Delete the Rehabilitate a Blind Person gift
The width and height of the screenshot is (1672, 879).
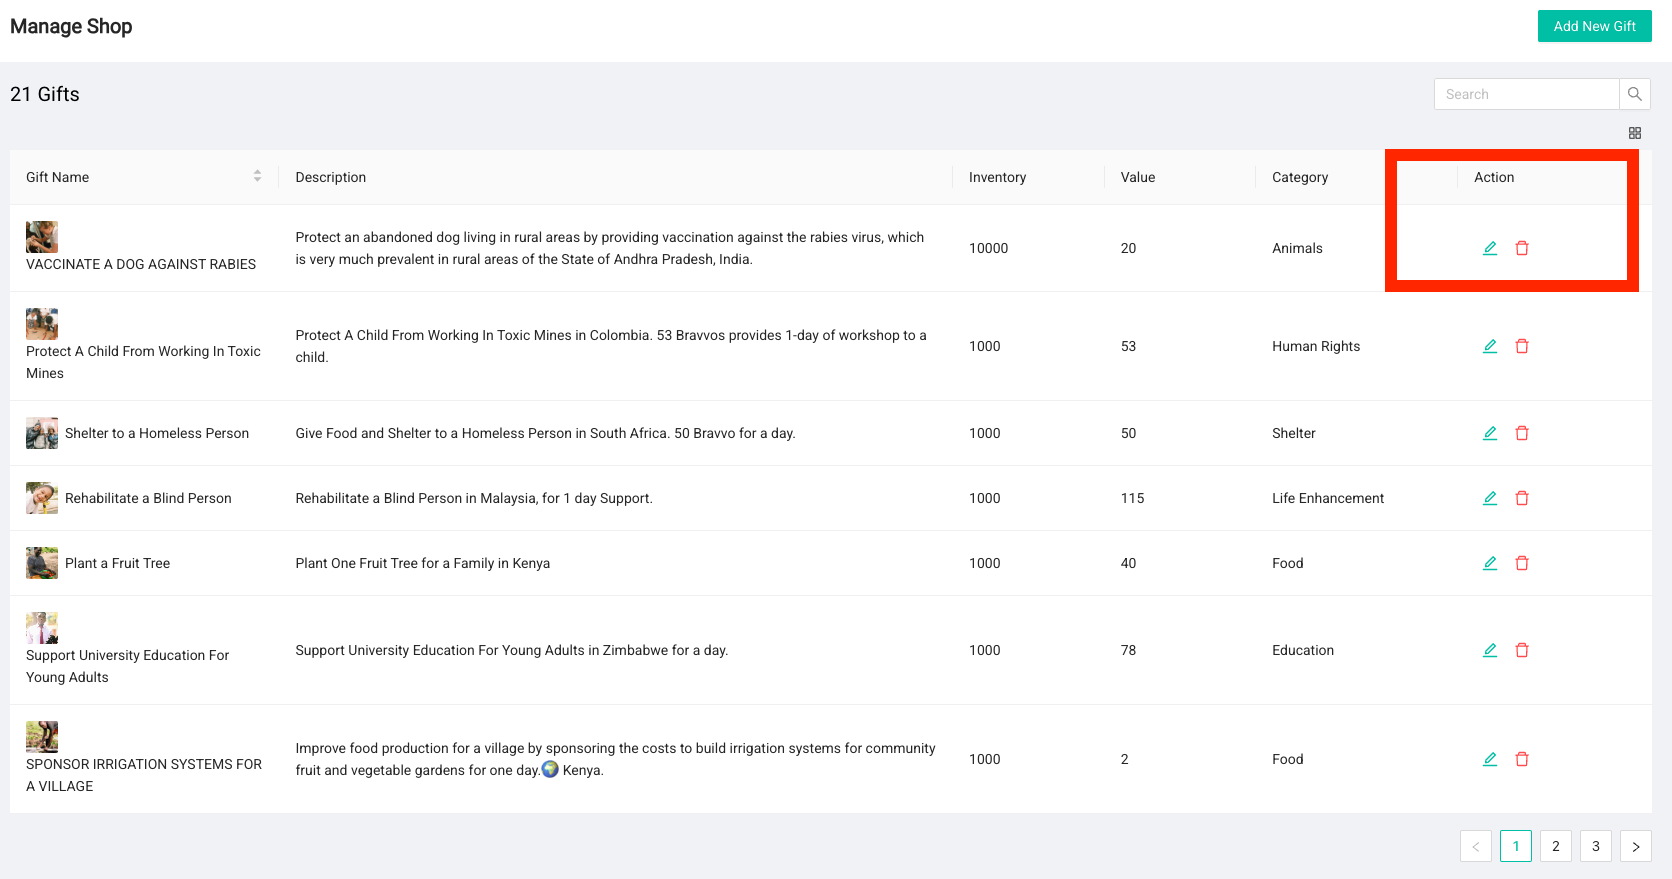coord(1522,498)
